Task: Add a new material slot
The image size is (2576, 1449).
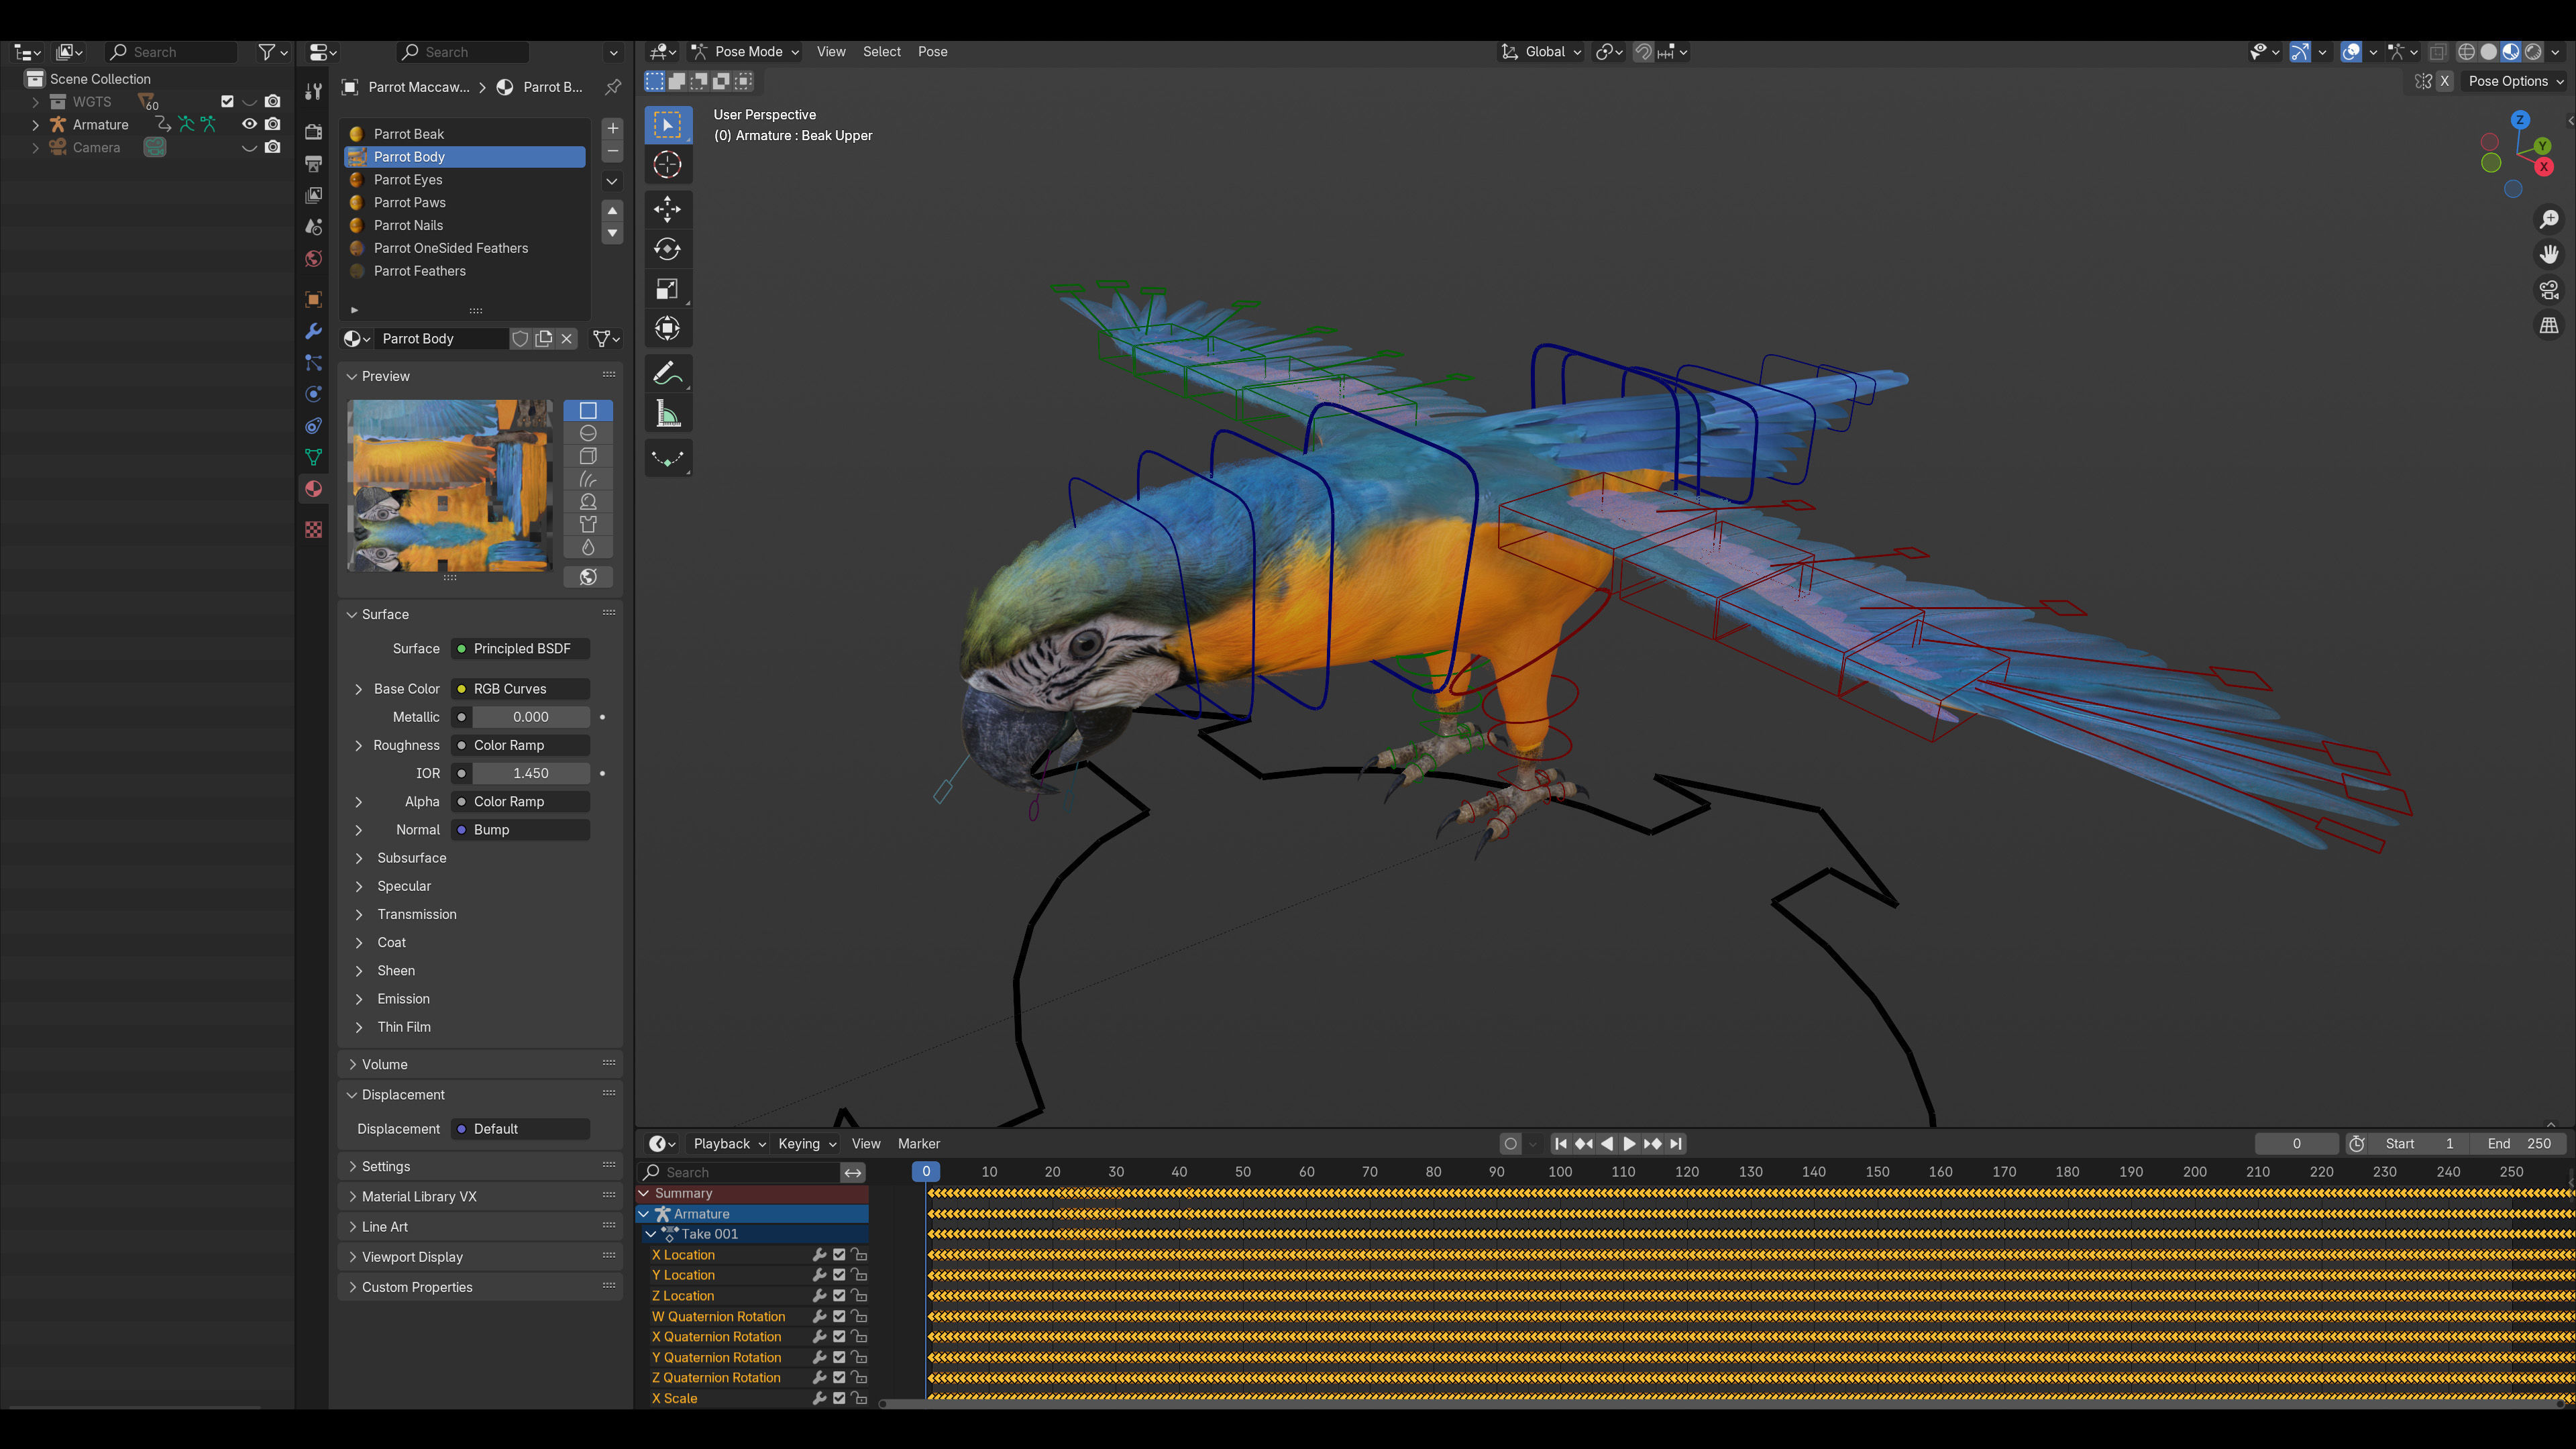Action: tap(613, 128)
